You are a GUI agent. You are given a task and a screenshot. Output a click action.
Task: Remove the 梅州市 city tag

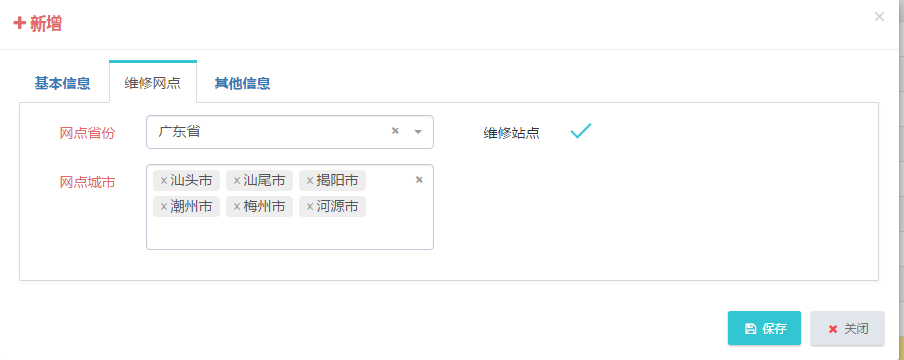coord(236,207)
